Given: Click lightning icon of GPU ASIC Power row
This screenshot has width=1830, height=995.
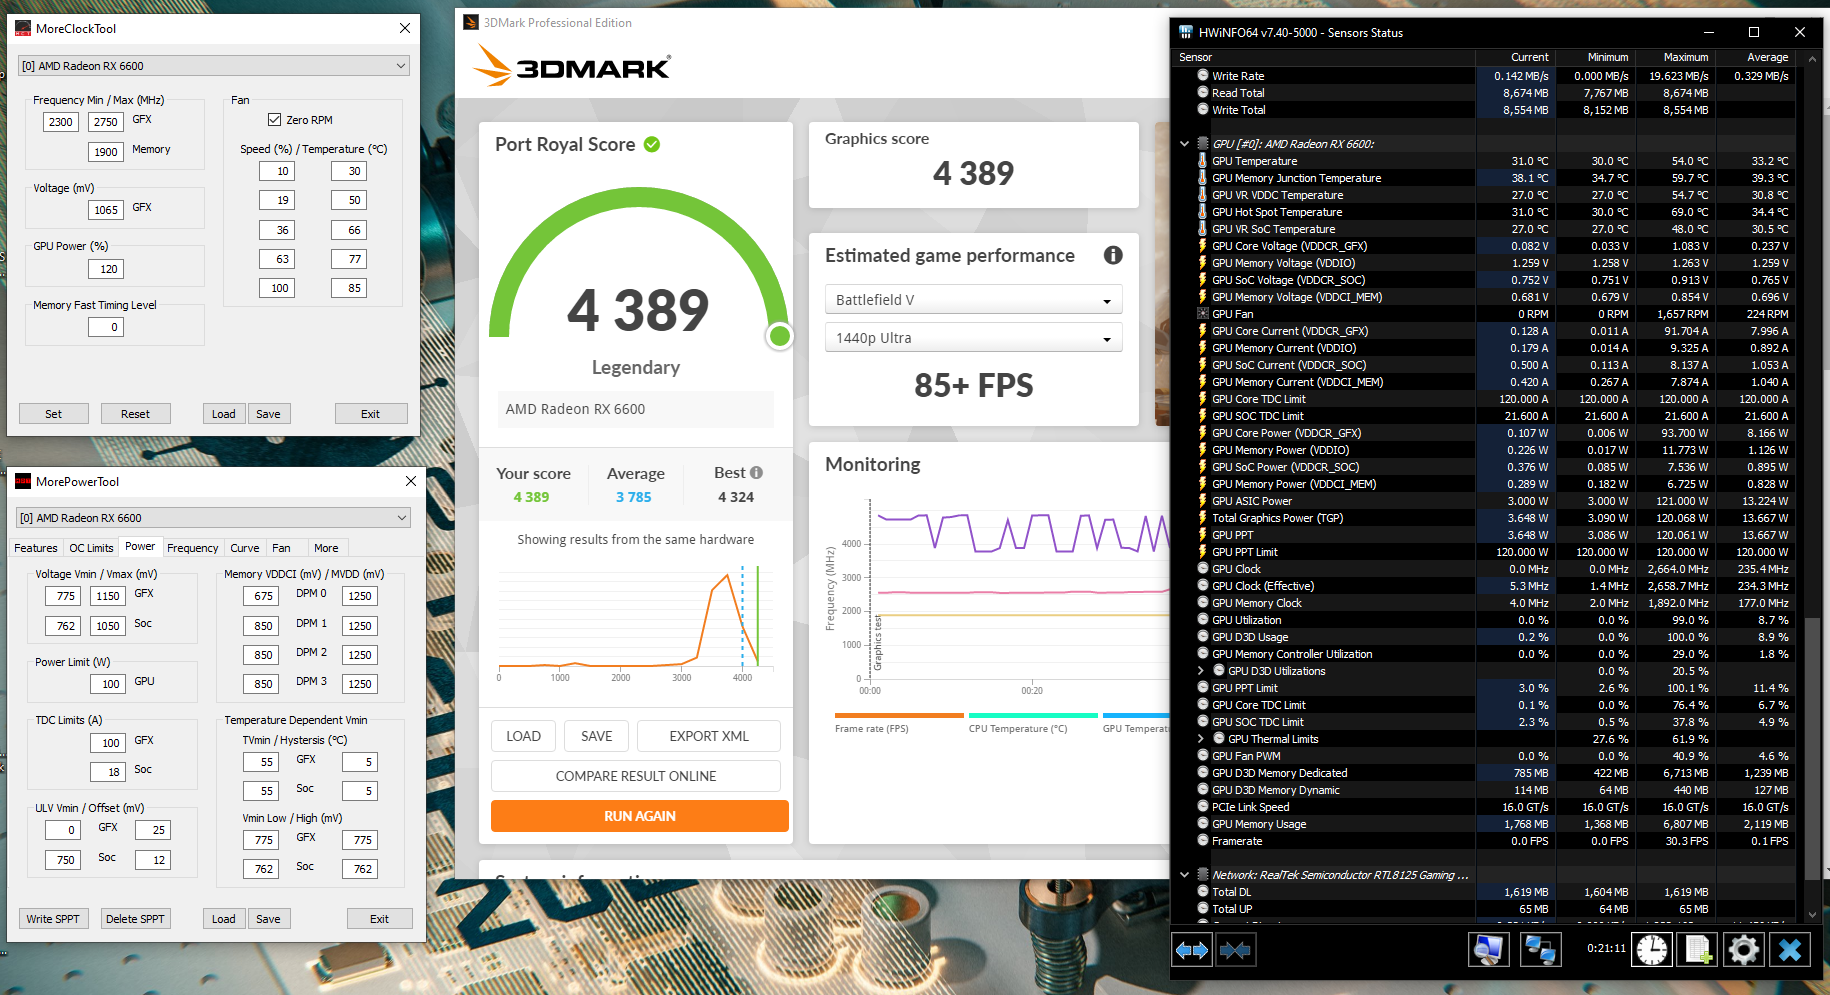Looking at the screenshot, I should click(1203, 501).
